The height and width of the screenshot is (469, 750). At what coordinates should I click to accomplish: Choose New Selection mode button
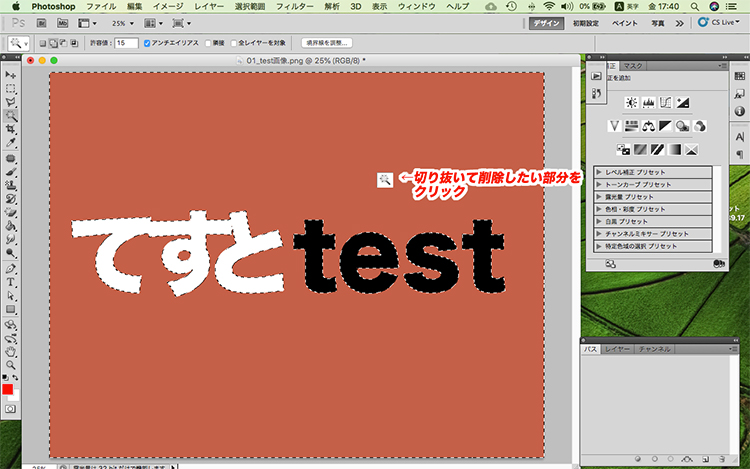43,43
